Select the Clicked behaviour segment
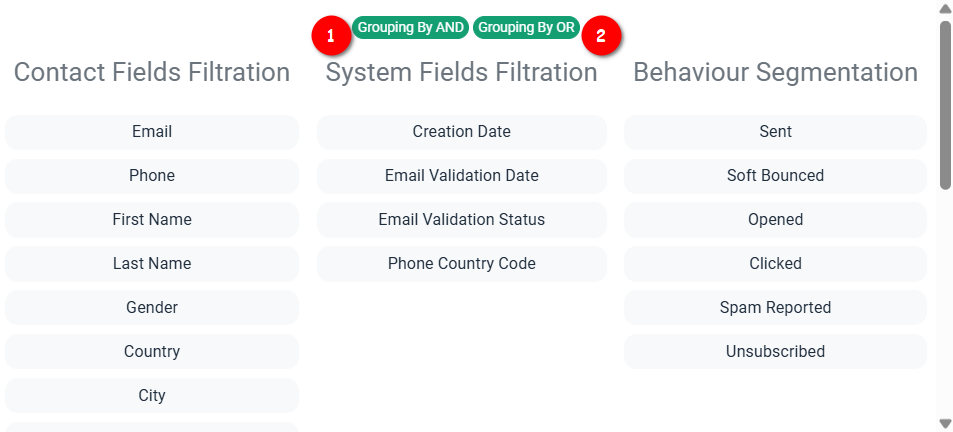The height and width of the screenshot is (432, 953). coord(776,264)
